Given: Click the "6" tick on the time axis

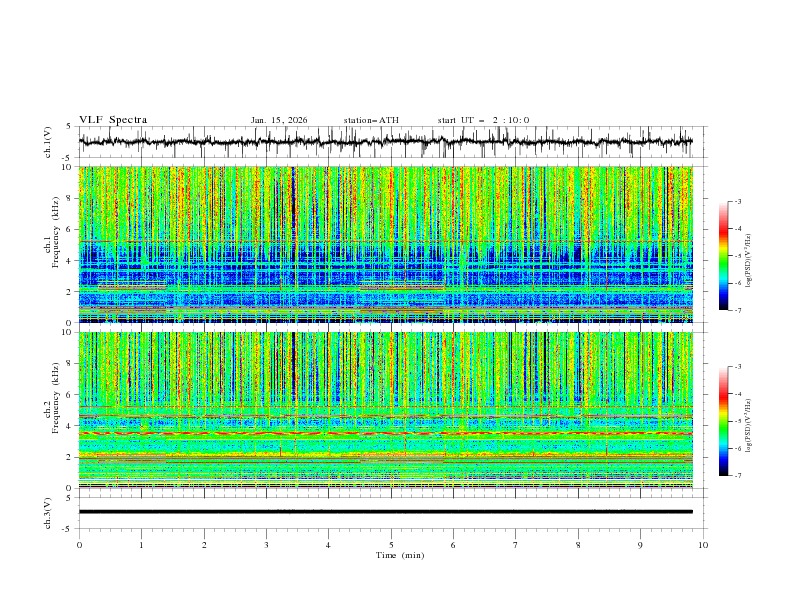Looking at the screenshot, I should coord(453,545).
